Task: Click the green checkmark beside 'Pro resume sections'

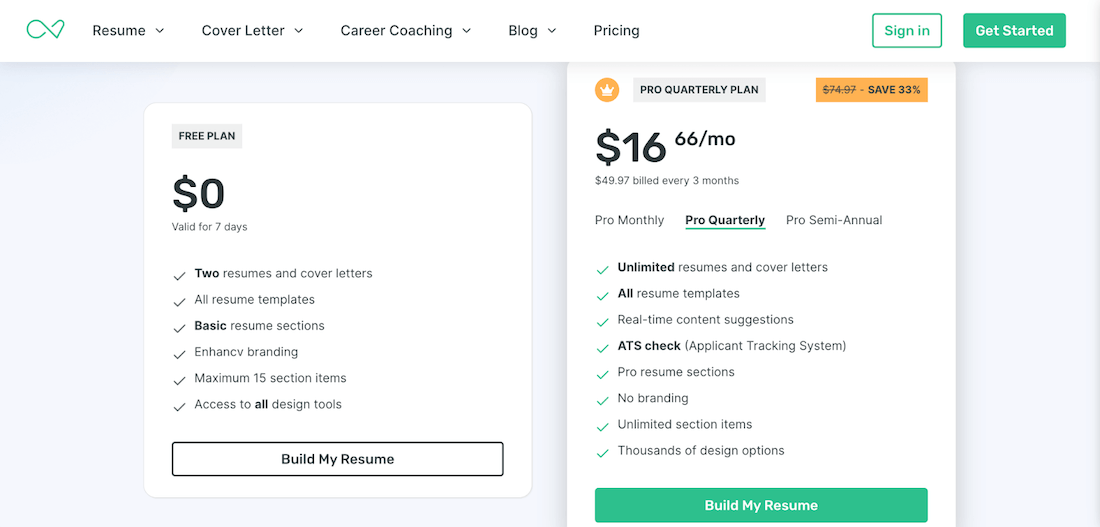Action: pos(602,375)
